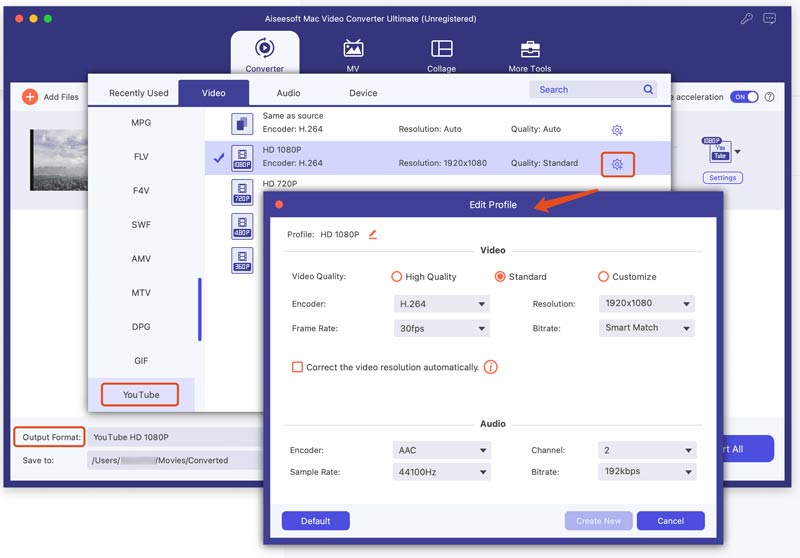Open the Frame Rate 30fps dropdown

pyautogui.click(x=441, y=328)
